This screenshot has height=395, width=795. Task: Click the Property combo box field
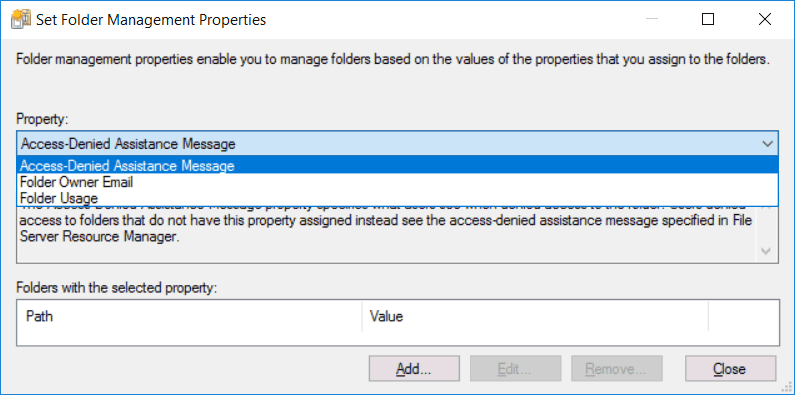(397, 144)
